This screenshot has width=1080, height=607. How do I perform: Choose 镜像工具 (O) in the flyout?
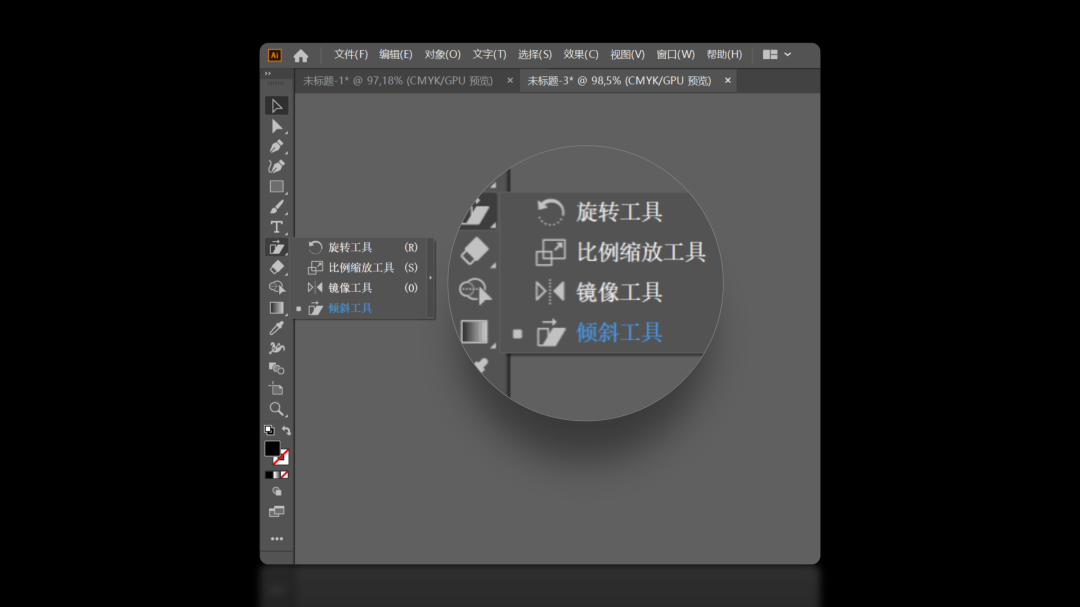(362, 288)
